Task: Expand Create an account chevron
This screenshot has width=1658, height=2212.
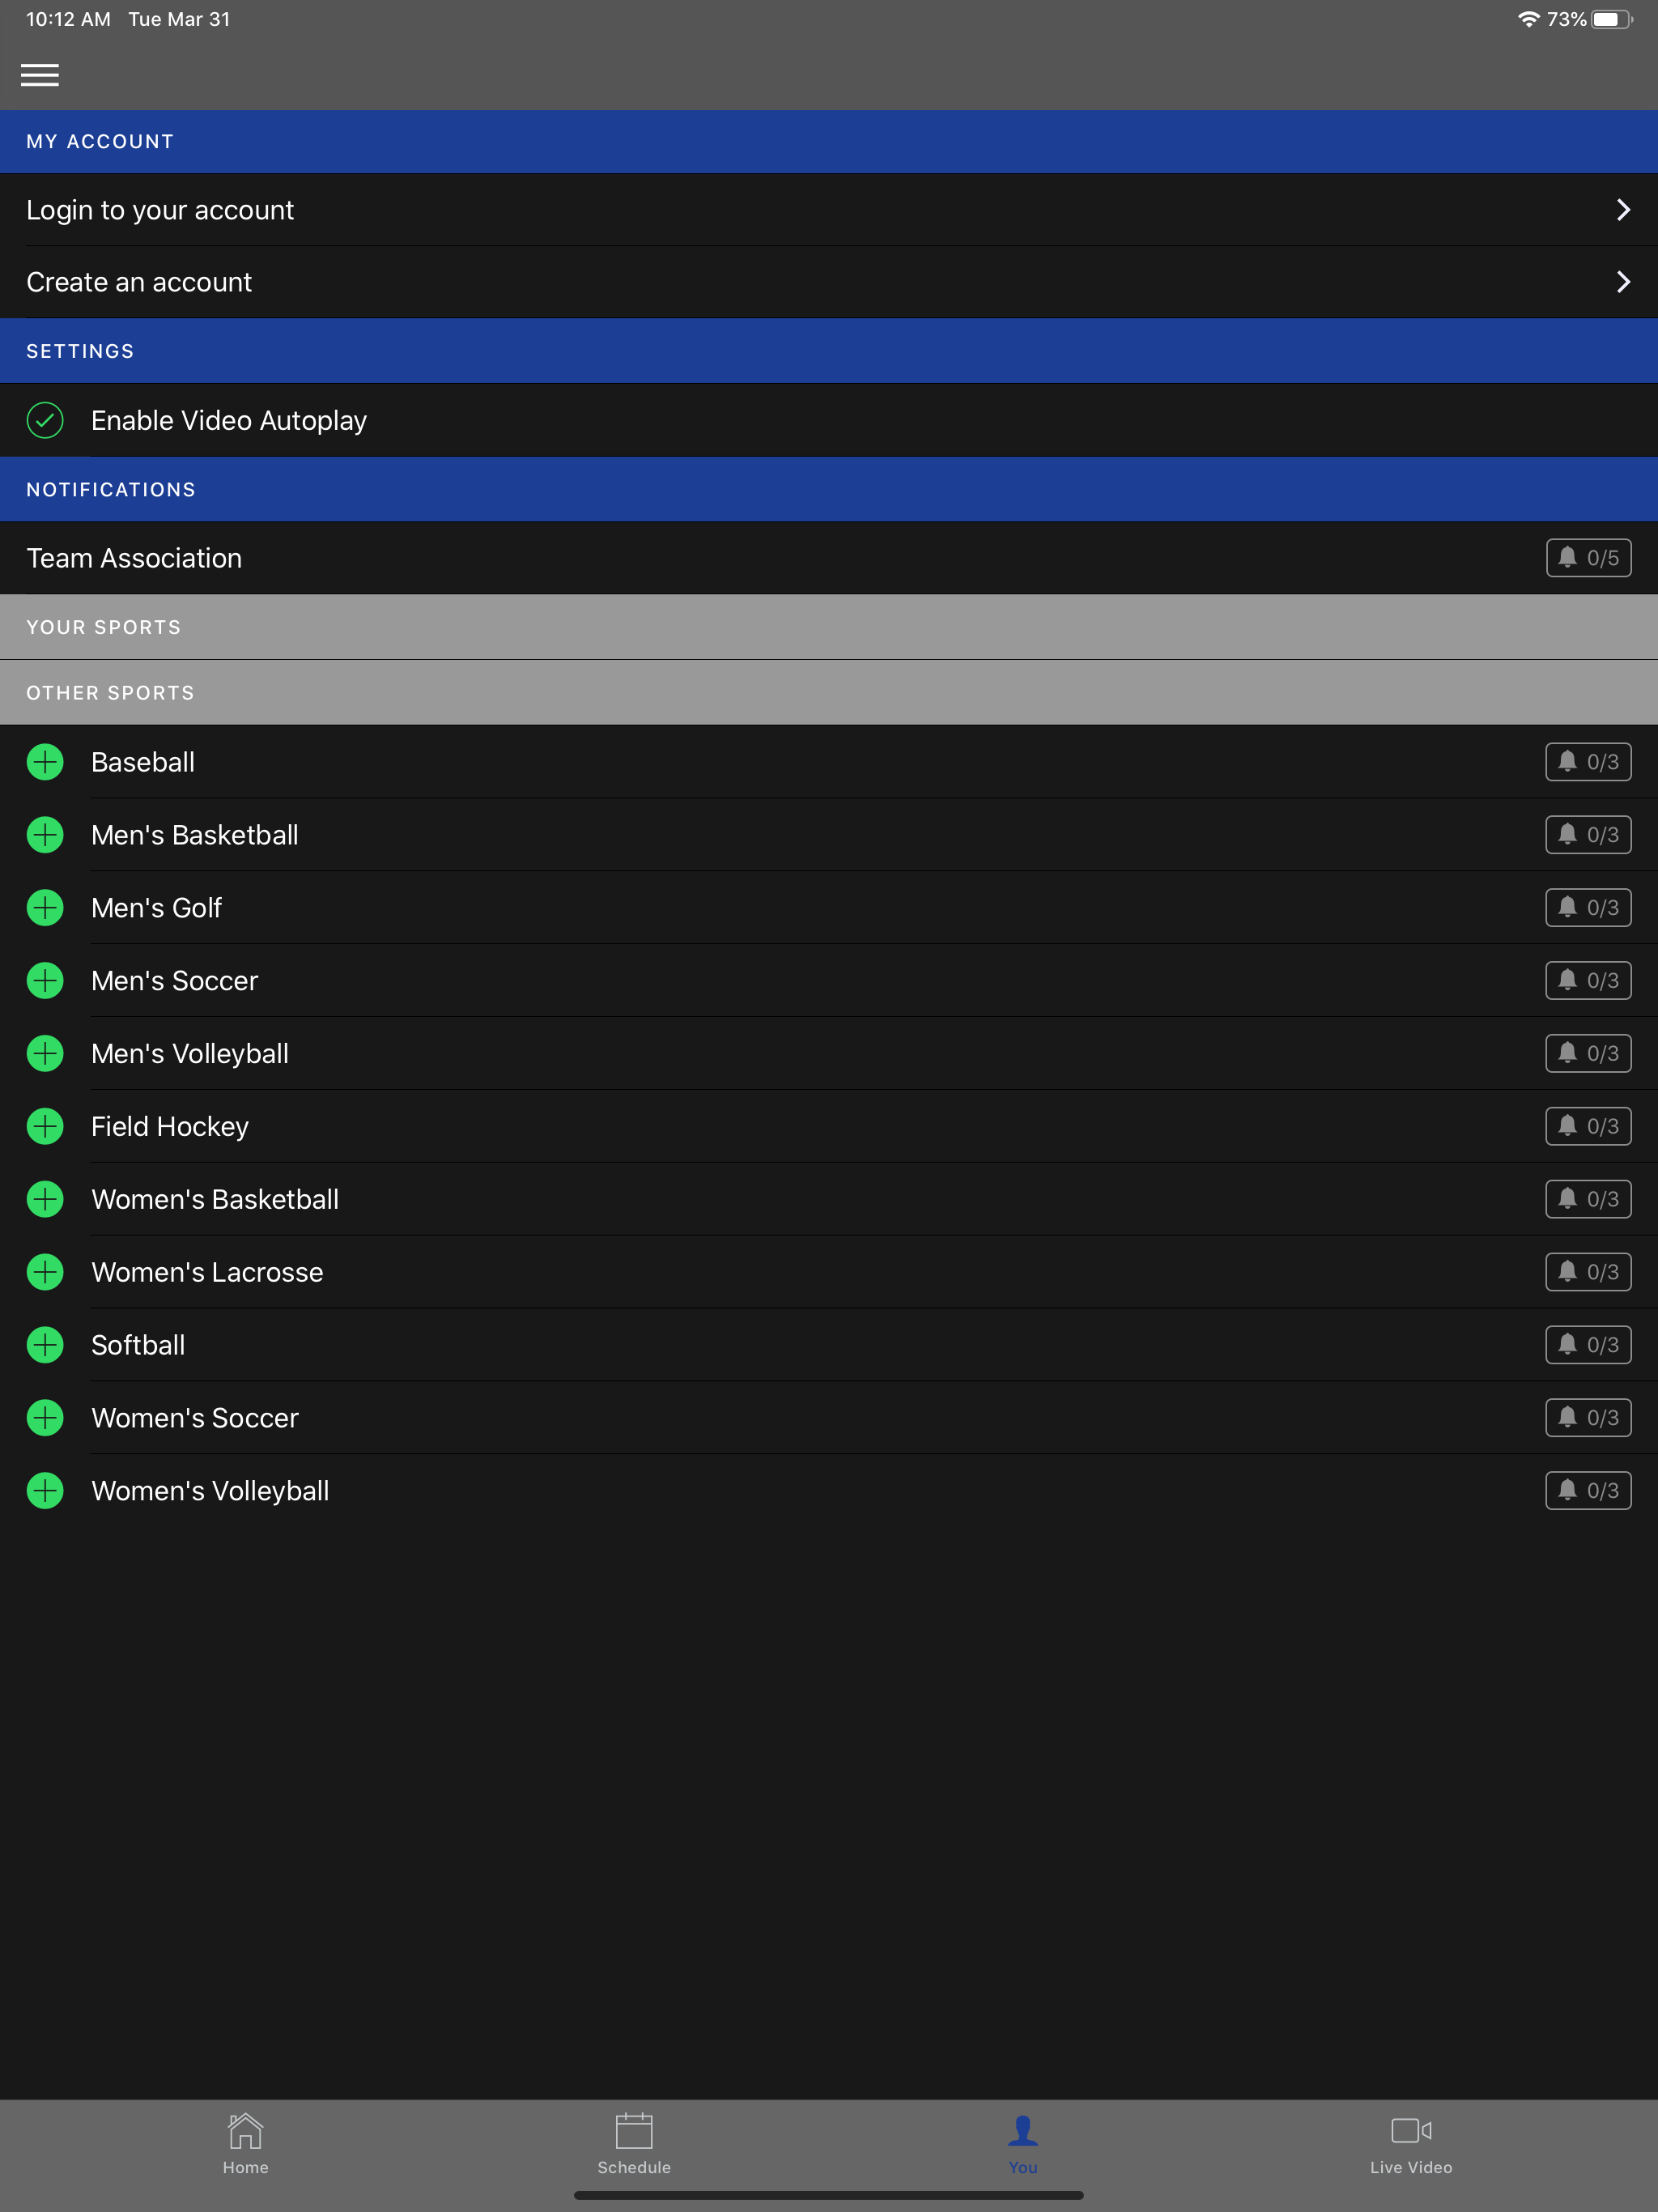Action: tap(1623, 282)
